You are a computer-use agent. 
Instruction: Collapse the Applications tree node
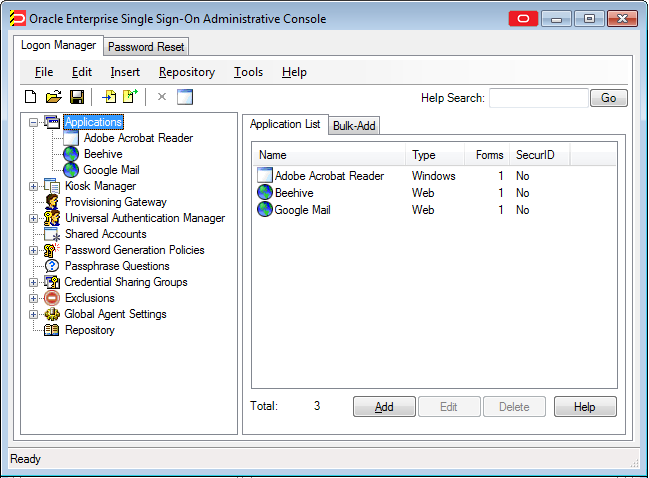34,122
